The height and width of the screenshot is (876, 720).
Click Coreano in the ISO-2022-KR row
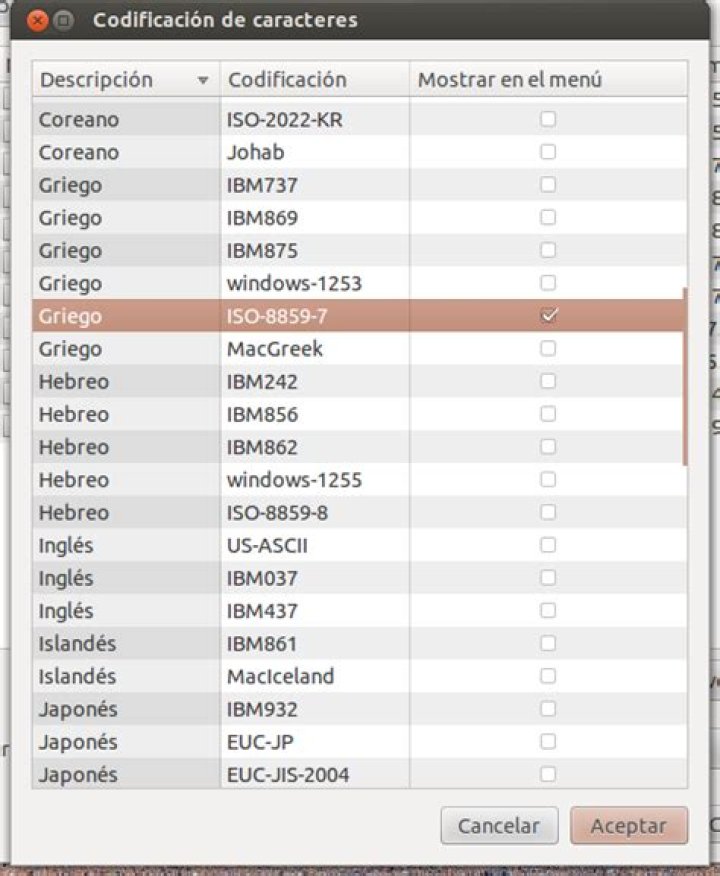[x=79, y=120]
